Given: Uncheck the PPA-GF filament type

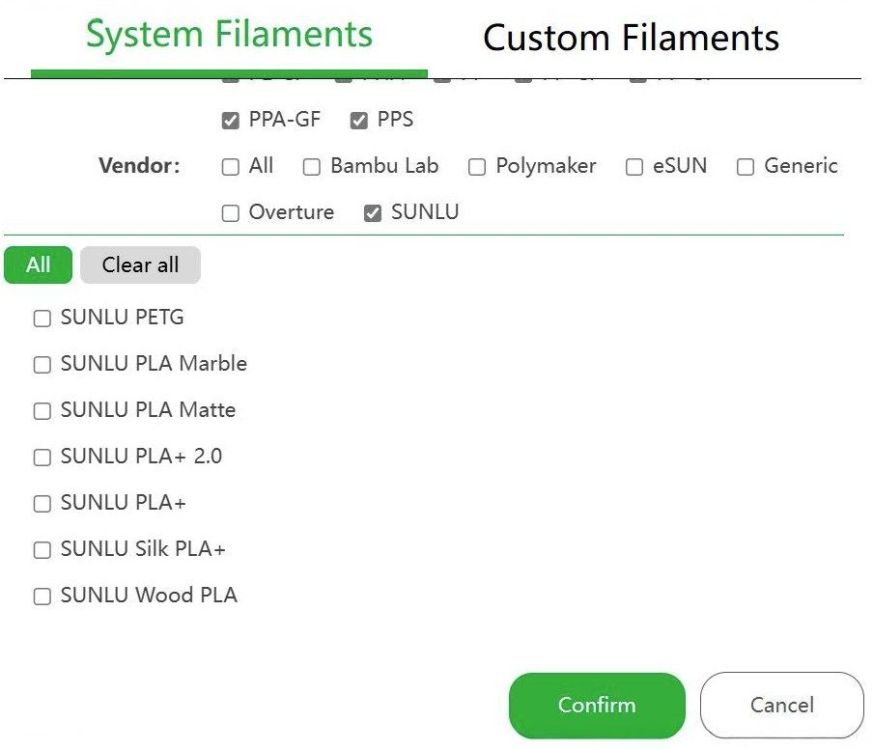Looking at the screenshot, I should (231, 121).
